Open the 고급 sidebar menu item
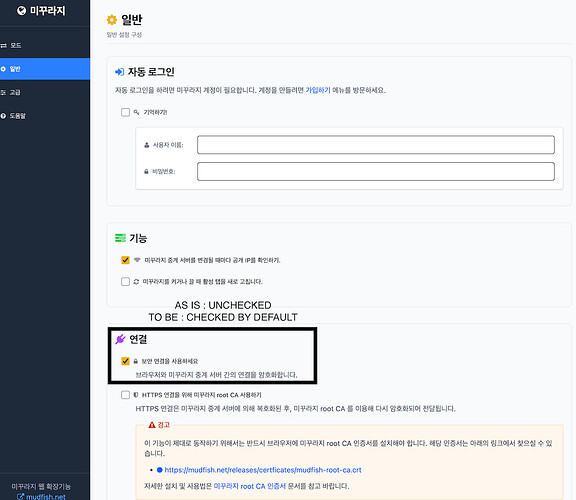 tap(45, 92)
